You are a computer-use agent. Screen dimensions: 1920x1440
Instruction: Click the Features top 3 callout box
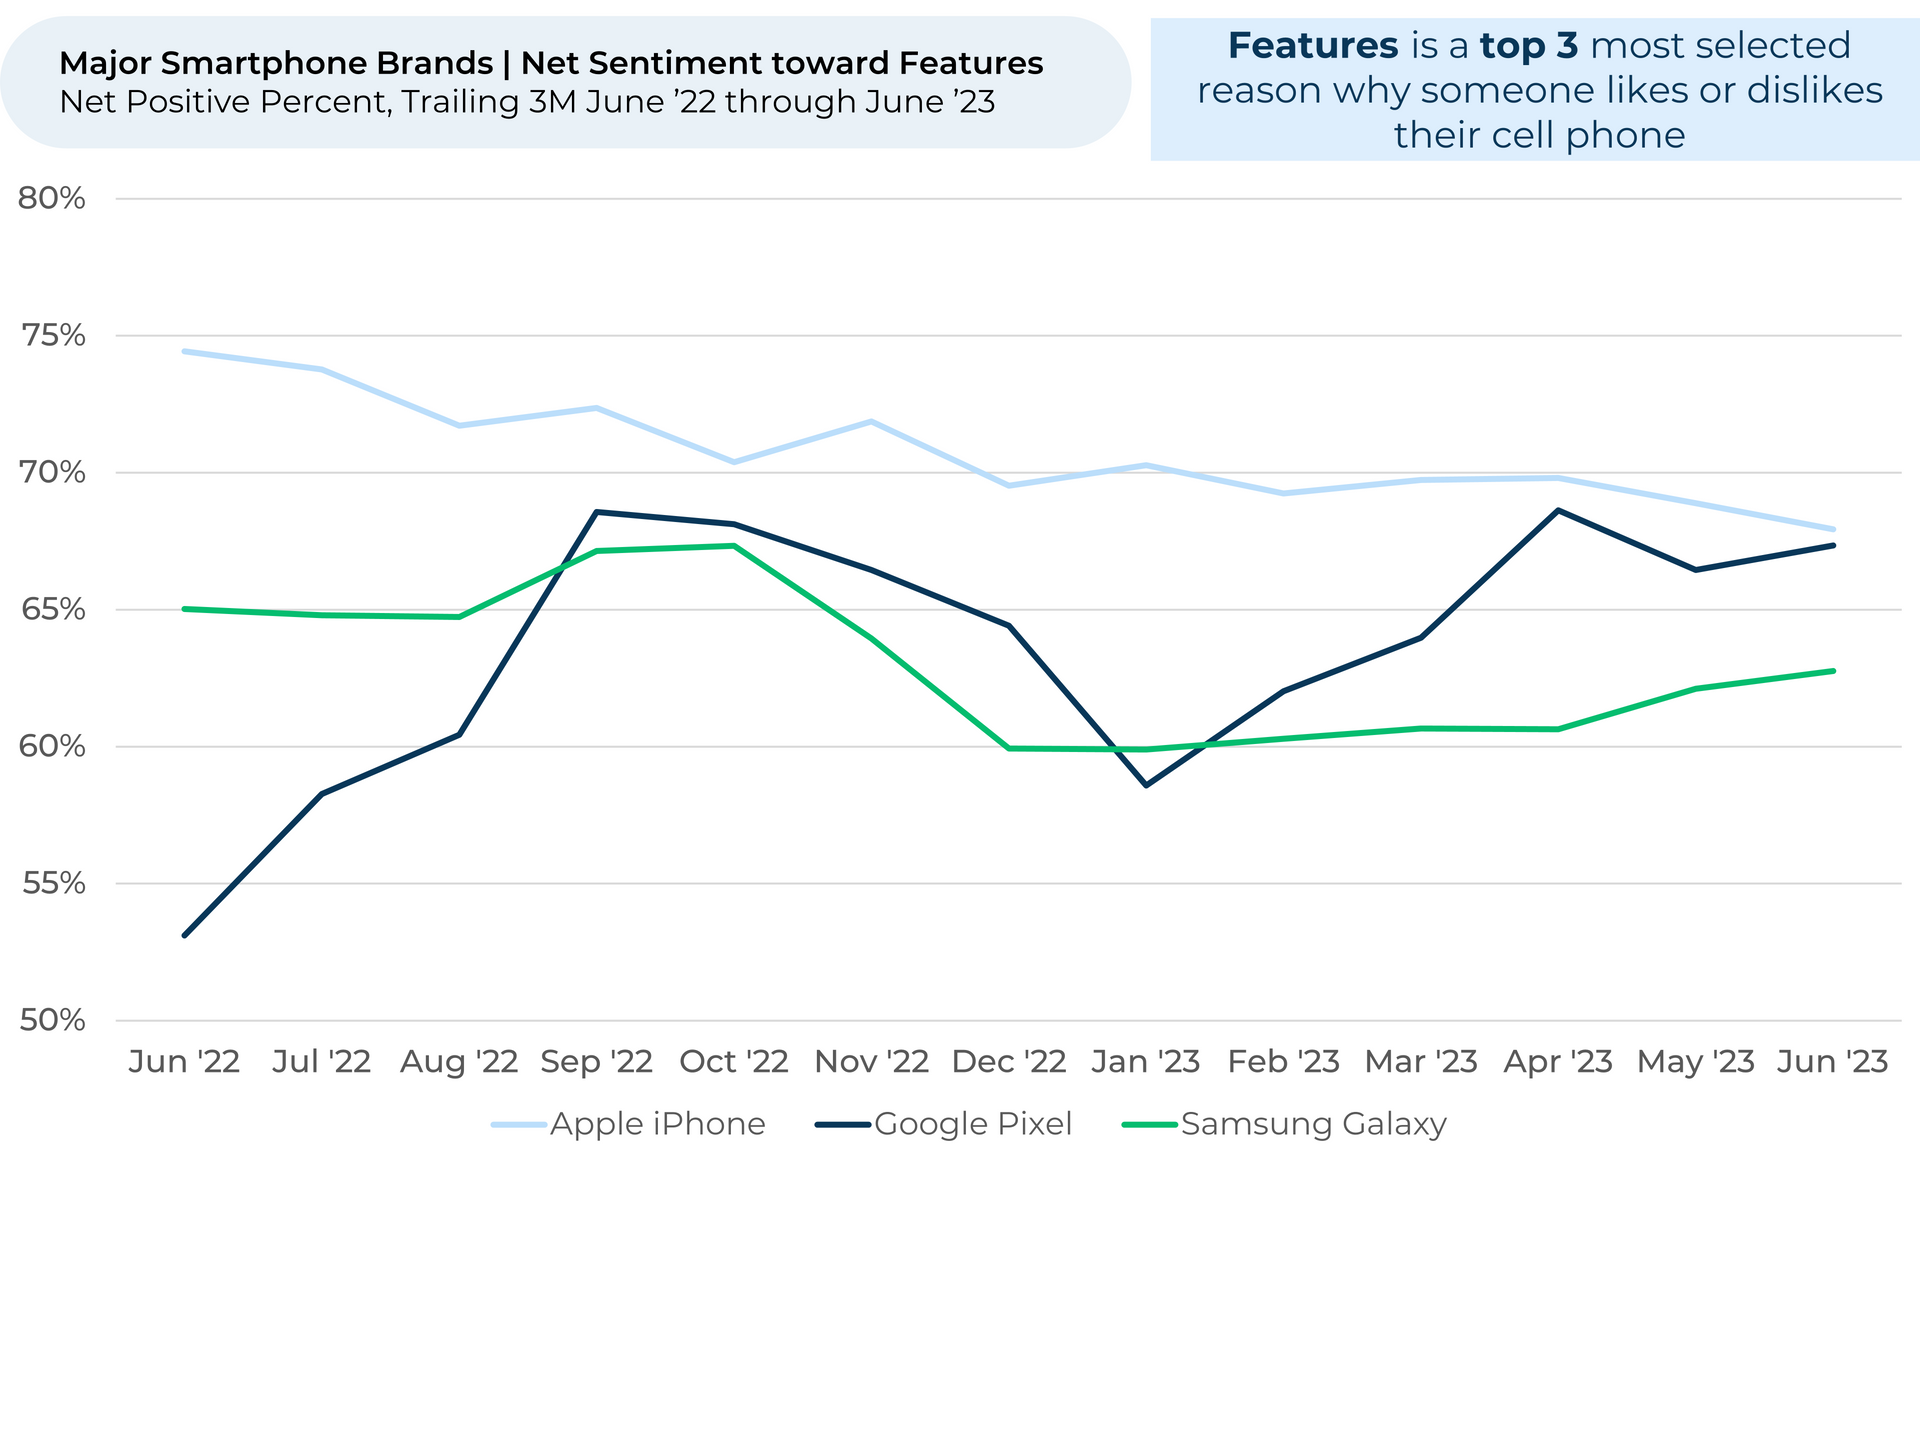coord(1535,90)
